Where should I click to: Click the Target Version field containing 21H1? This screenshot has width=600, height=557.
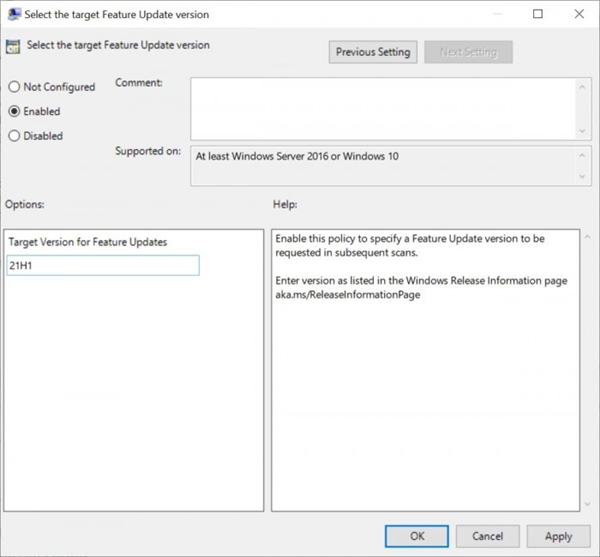(x=102, y=265)
